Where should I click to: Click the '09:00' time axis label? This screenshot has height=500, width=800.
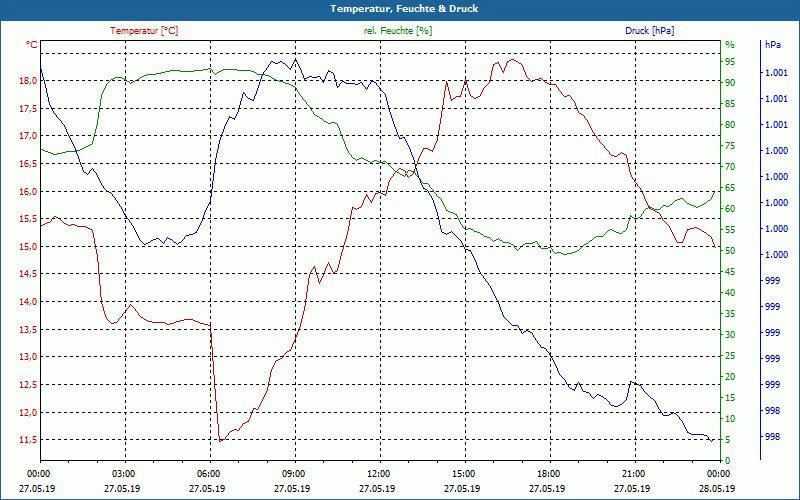293,474
